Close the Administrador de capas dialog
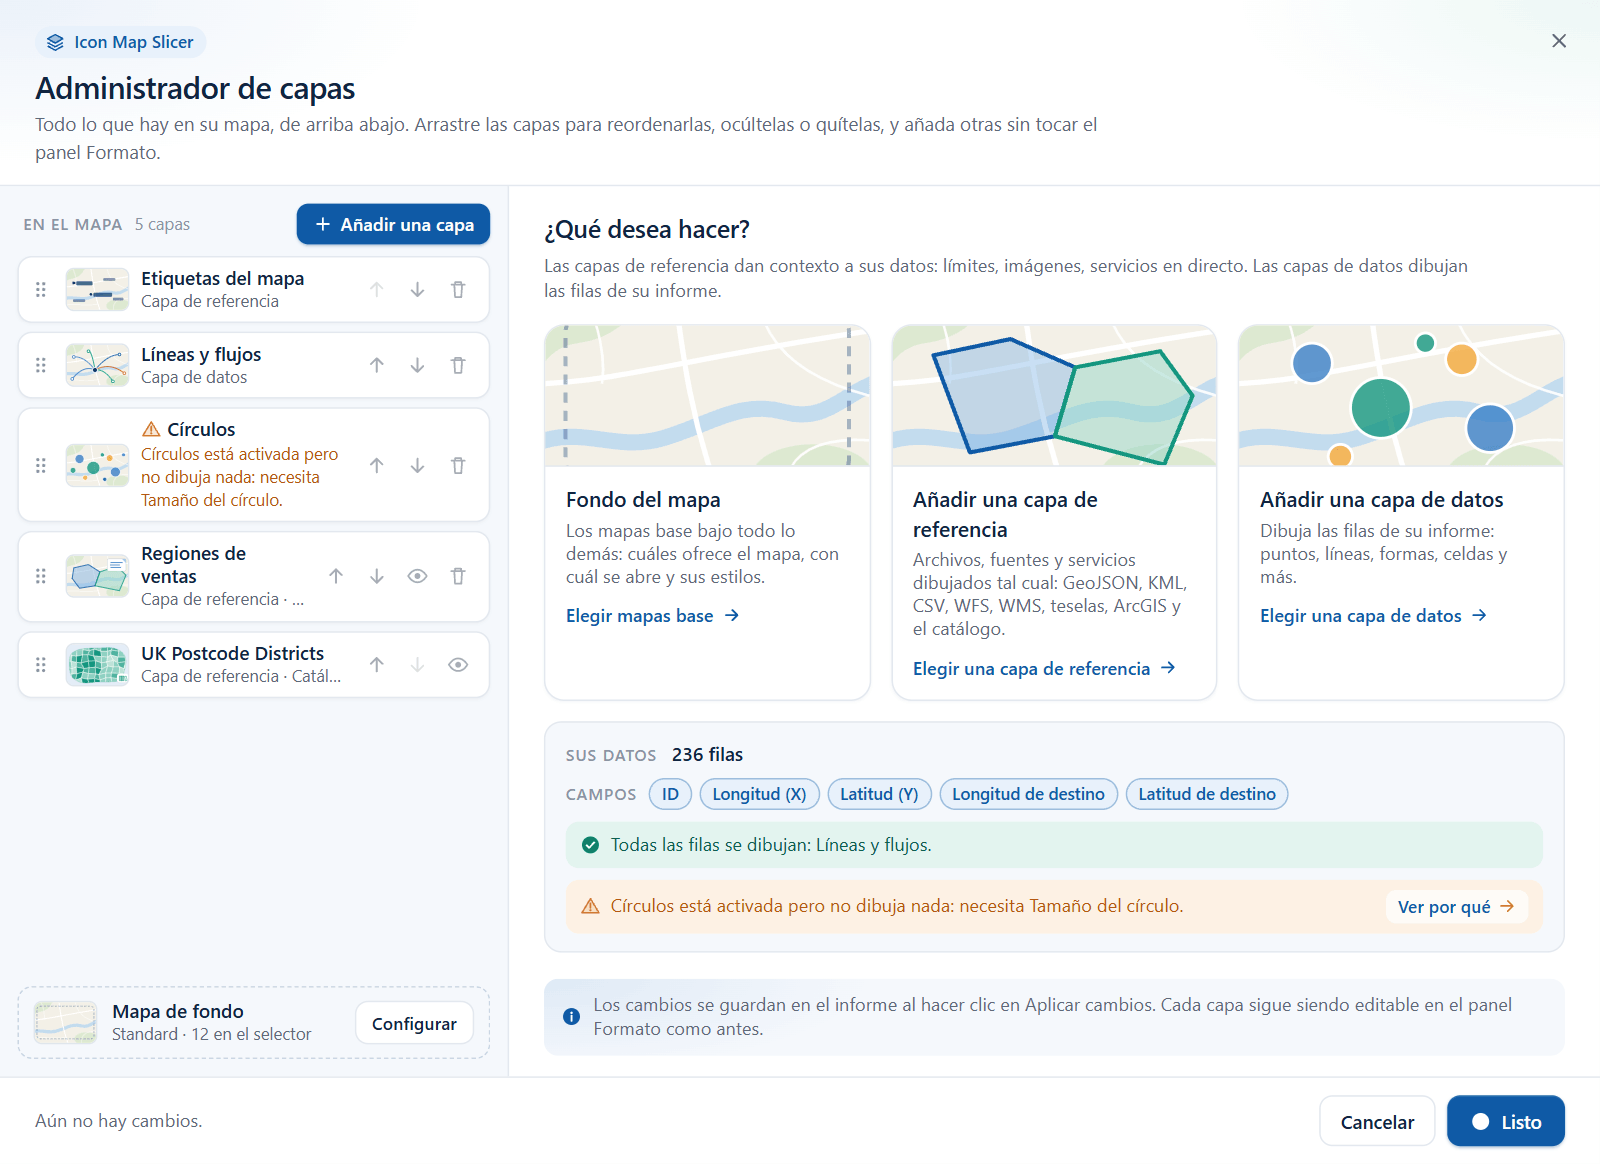 coord(1559,41)
